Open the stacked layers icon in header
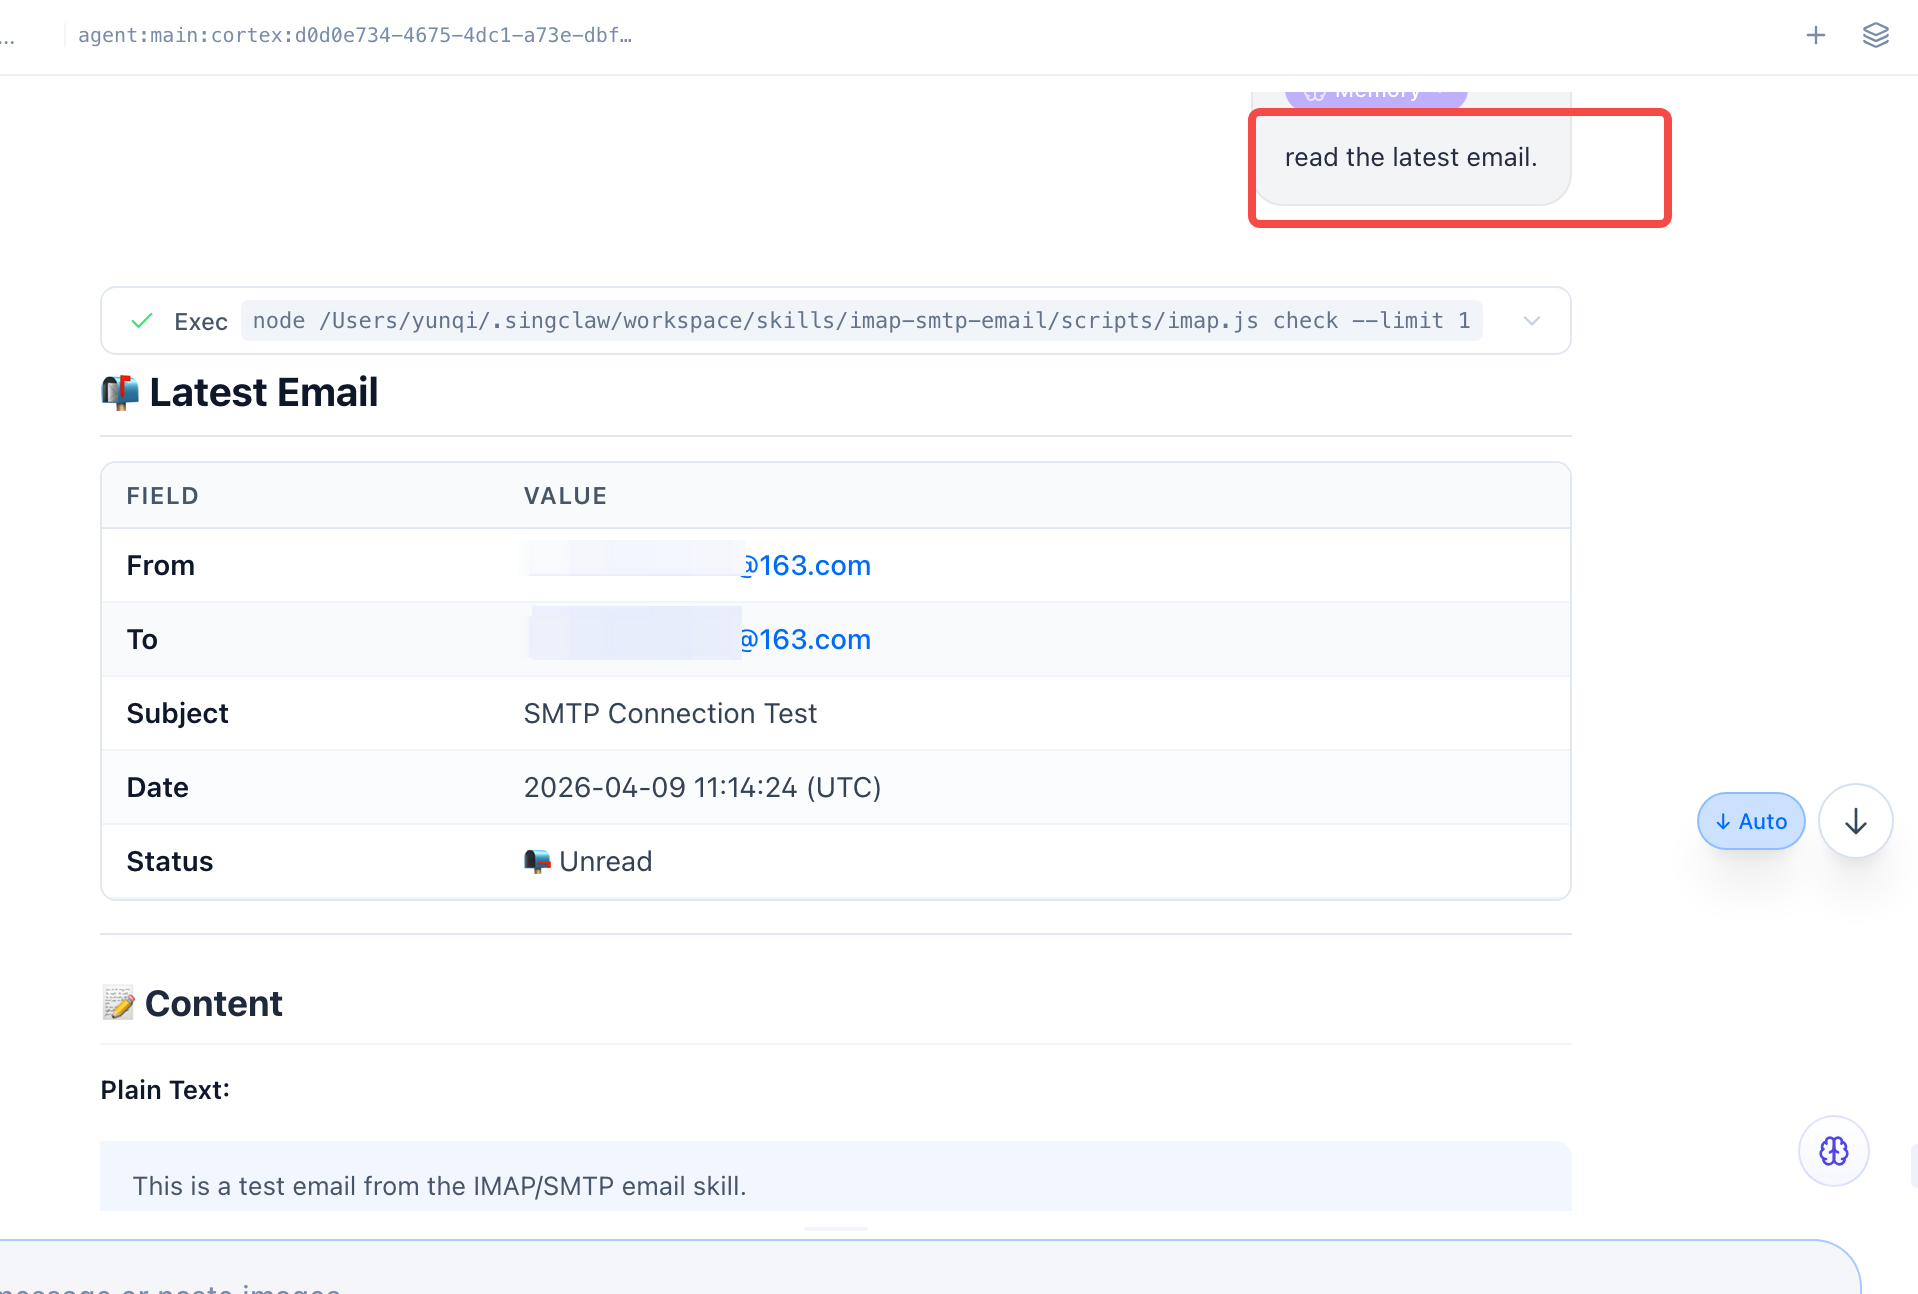Screen dimensions: 1918x1294 pyautogui.click(x=1875, y=36)
